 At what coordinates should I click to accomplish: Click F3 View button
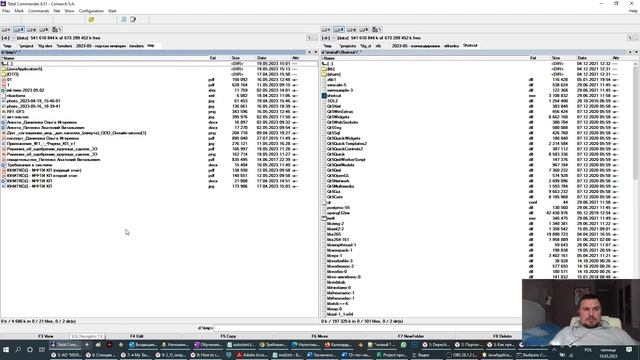46,336
